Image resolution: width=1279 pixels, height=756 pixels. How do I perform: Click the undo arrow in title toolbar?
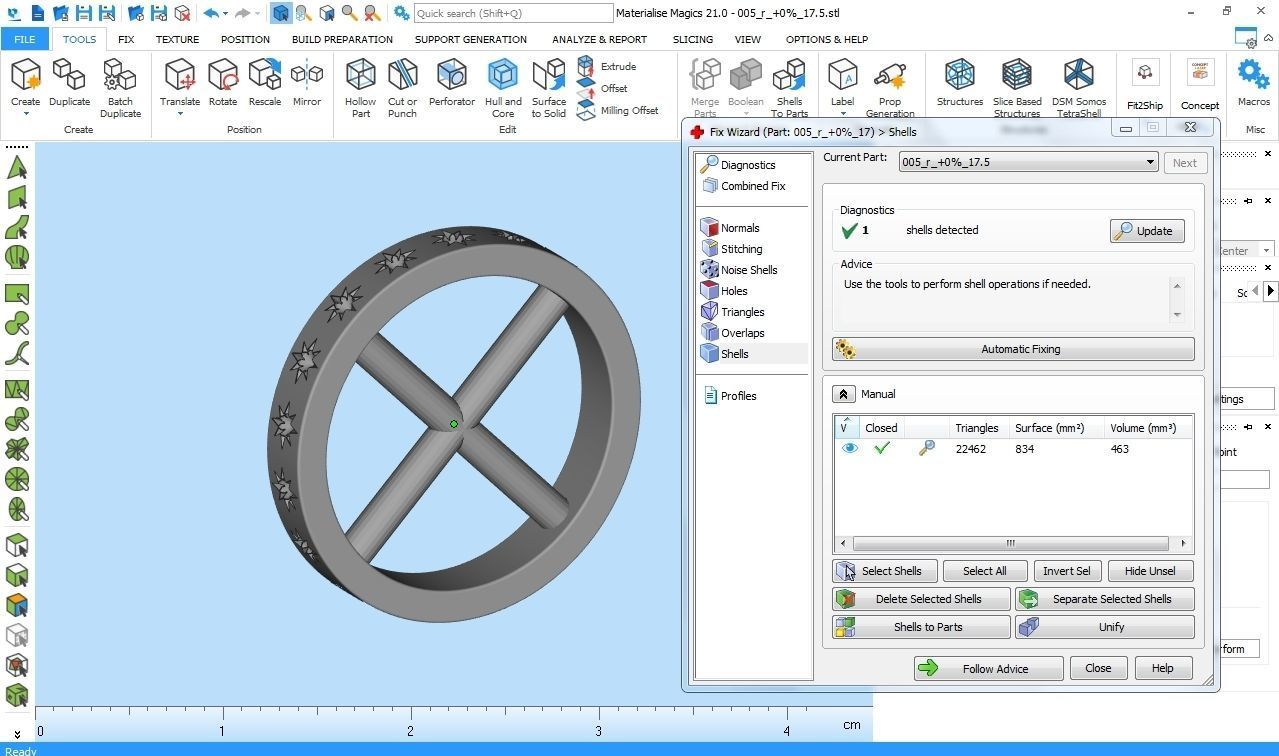pyautogui.click(x=211, y=13)
